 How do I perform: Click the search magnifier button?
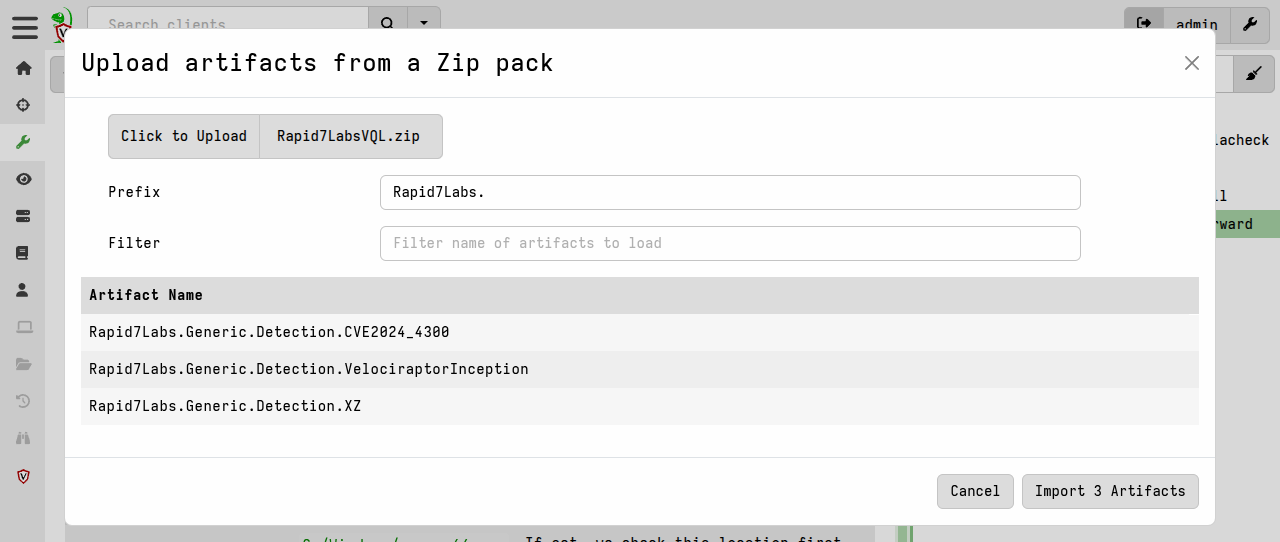click(x=388, y=24)
